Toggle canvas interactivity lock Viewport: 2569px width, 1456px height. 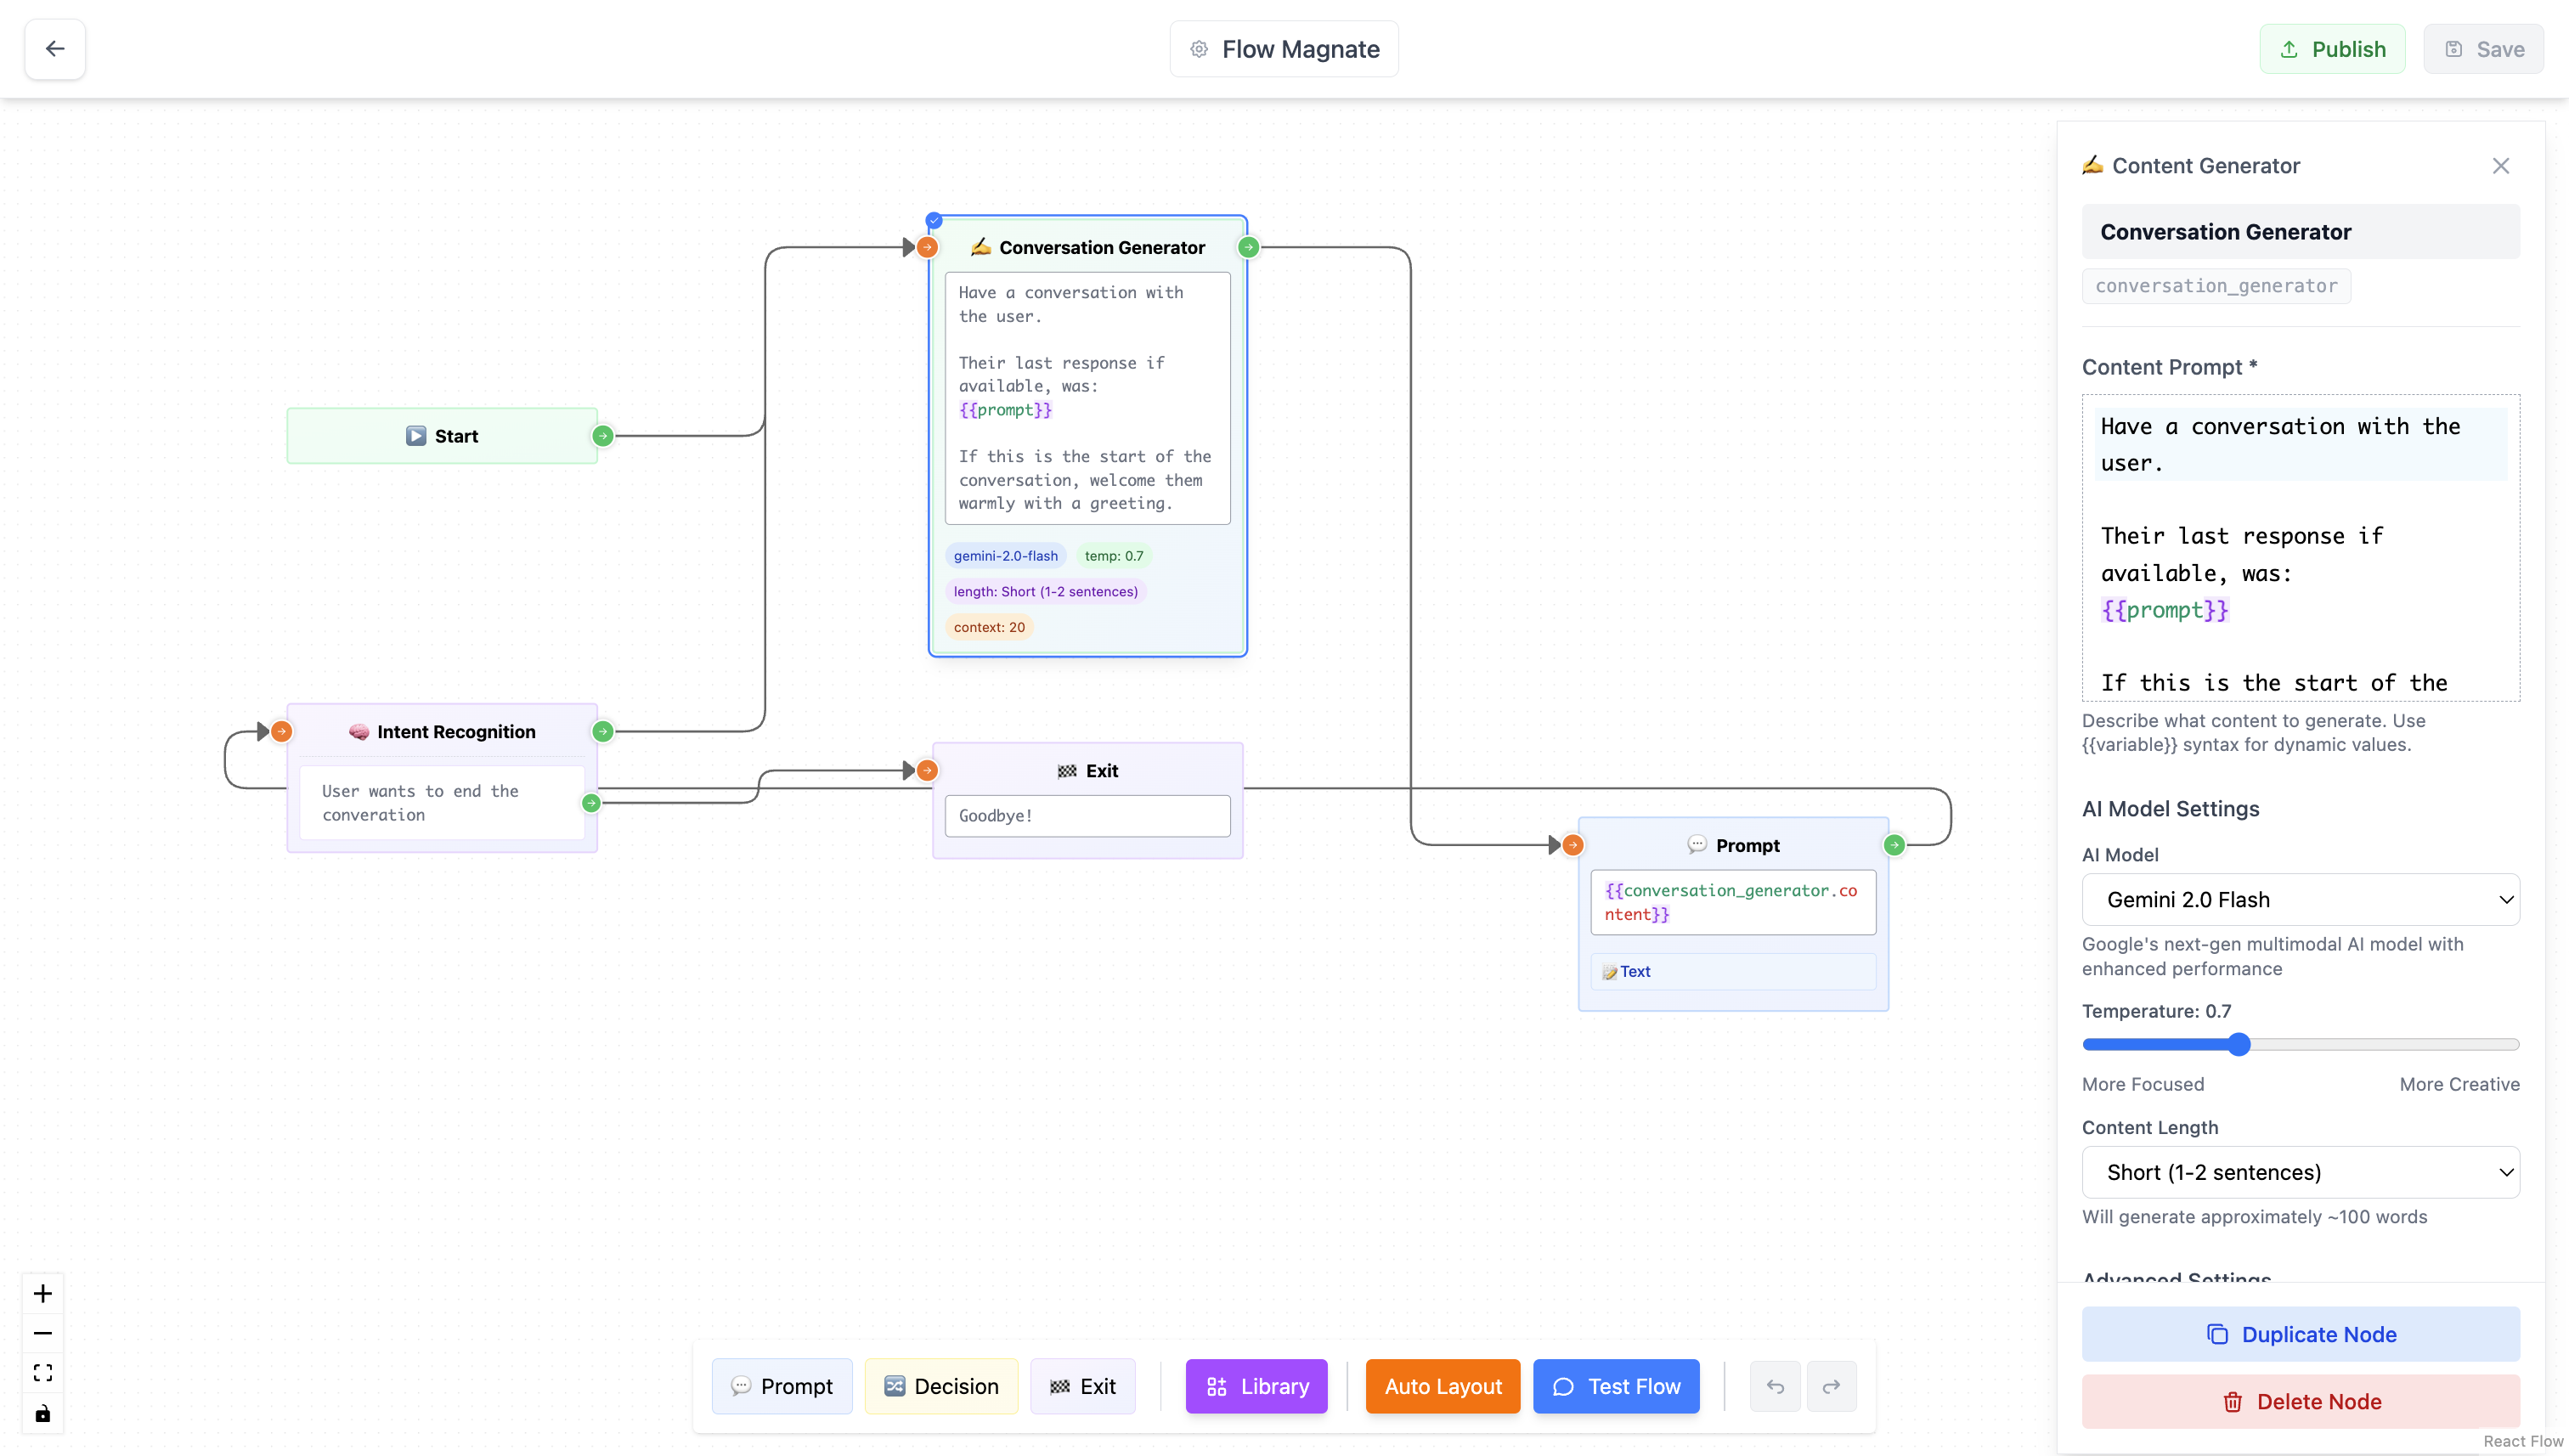pos(42,1413)
